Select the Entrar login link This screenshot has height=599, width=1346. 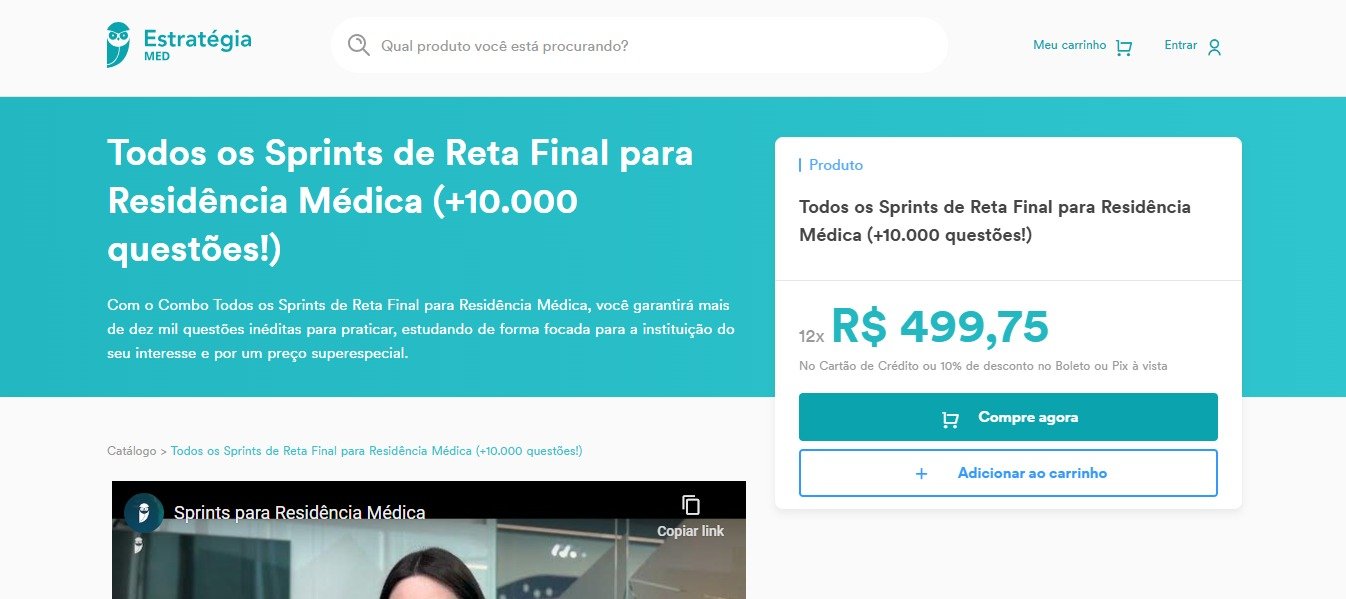[1180, 45]
